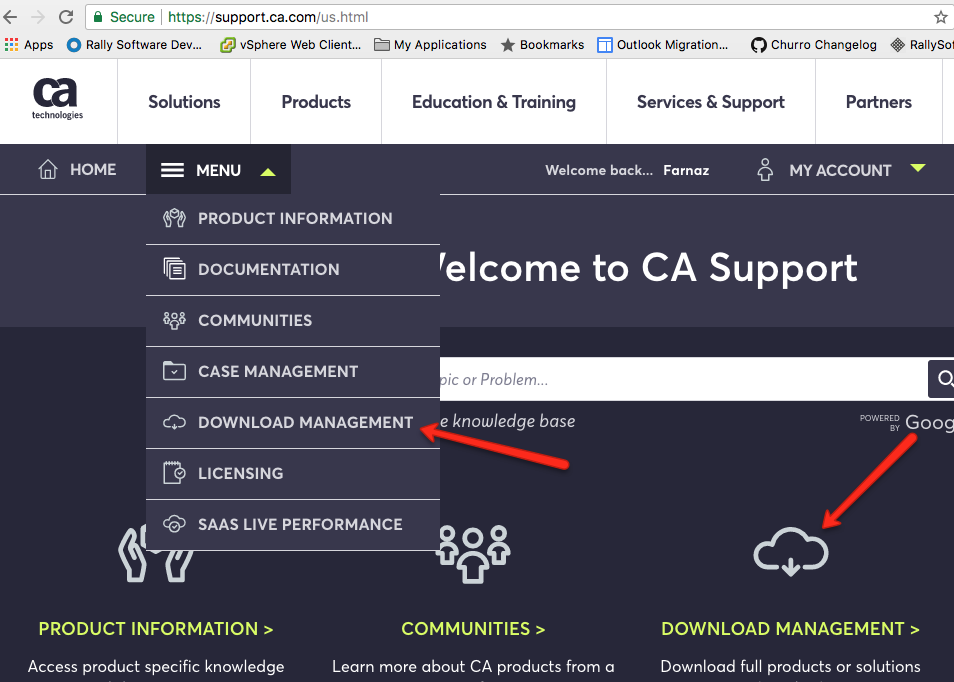
Task: Click the browser back arrow
Action: tap(11, 17)
